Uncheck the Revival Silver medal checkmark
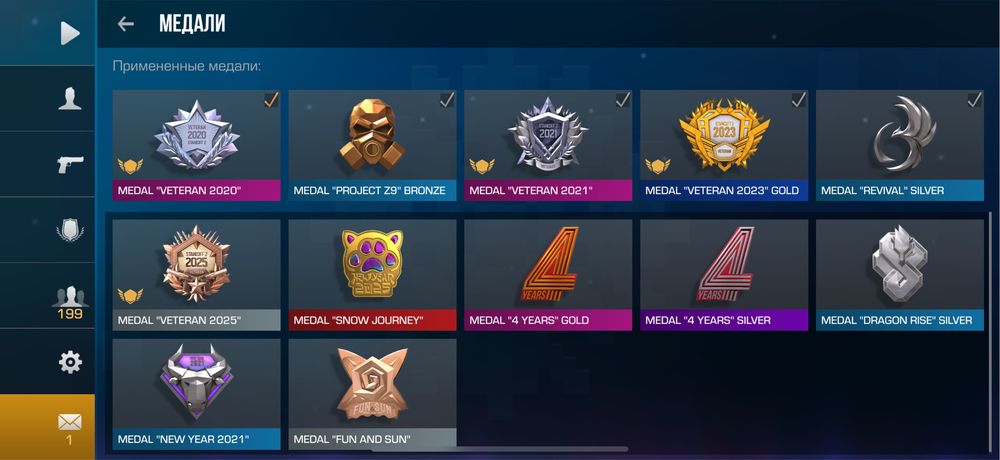This screenshot has height=460, width=1000. click(x=974, y=100)
